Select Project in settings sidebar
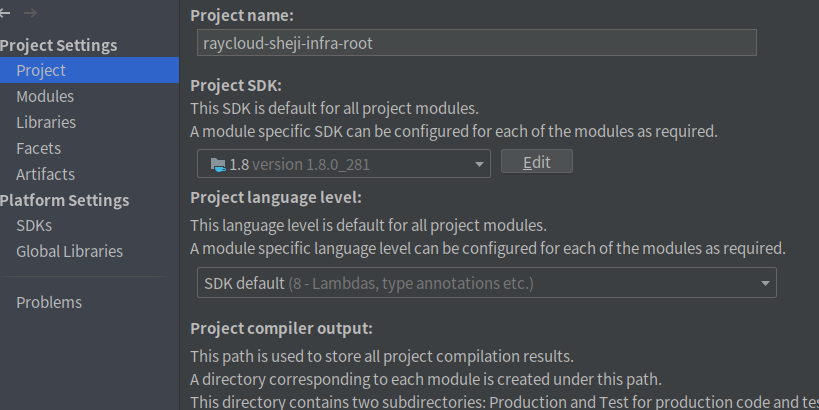819x410 pixels. coord(41,70)
